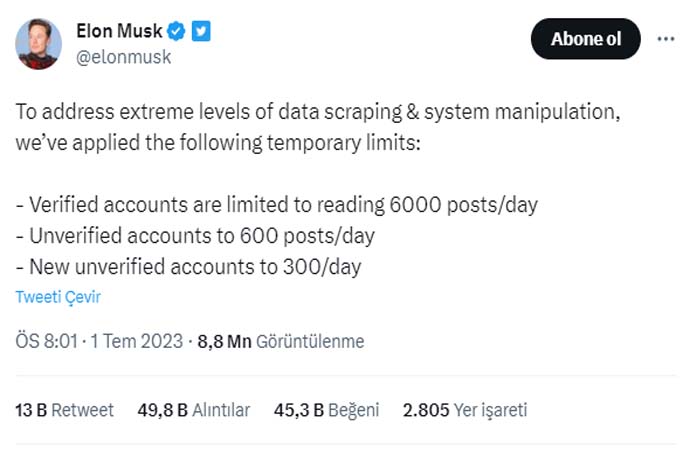Click the tweet text about data scraping
The image size is (690, 450).
(318, 127)
